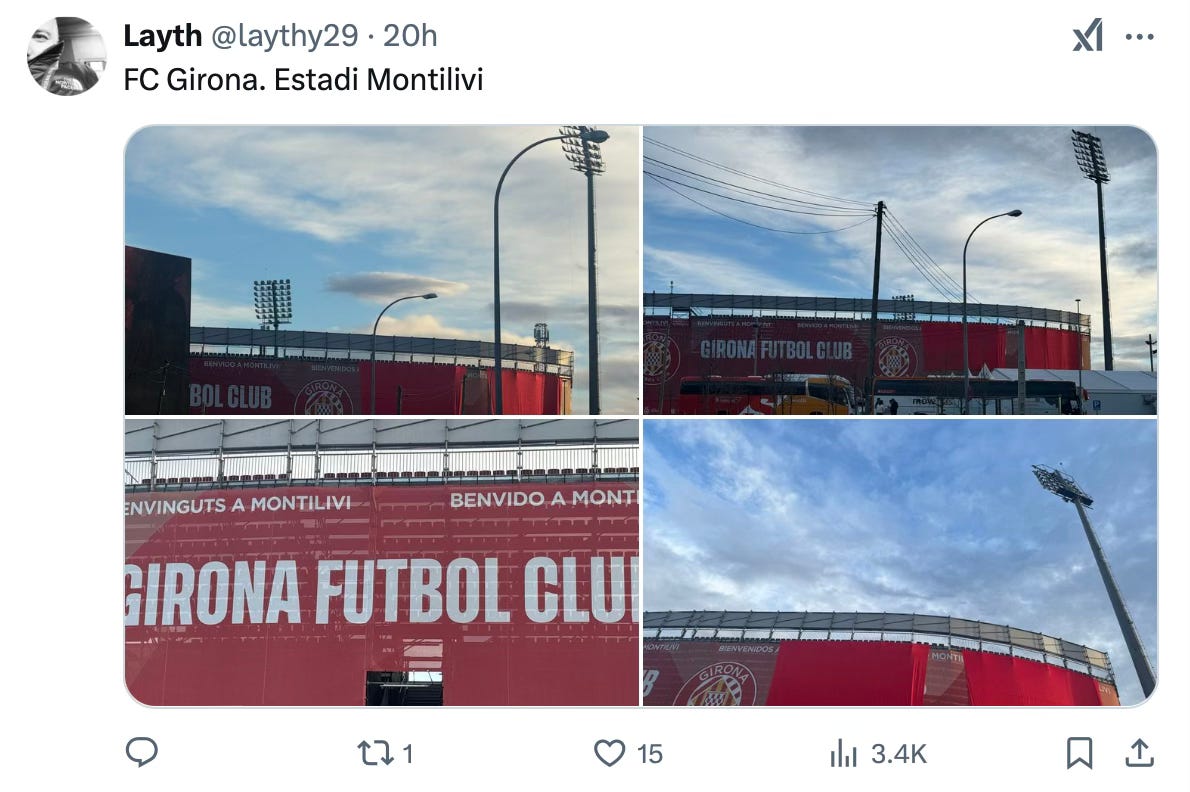Repost the tweet via retweet icon
This screenshot has width=1190, height=792.
point(375,753)
